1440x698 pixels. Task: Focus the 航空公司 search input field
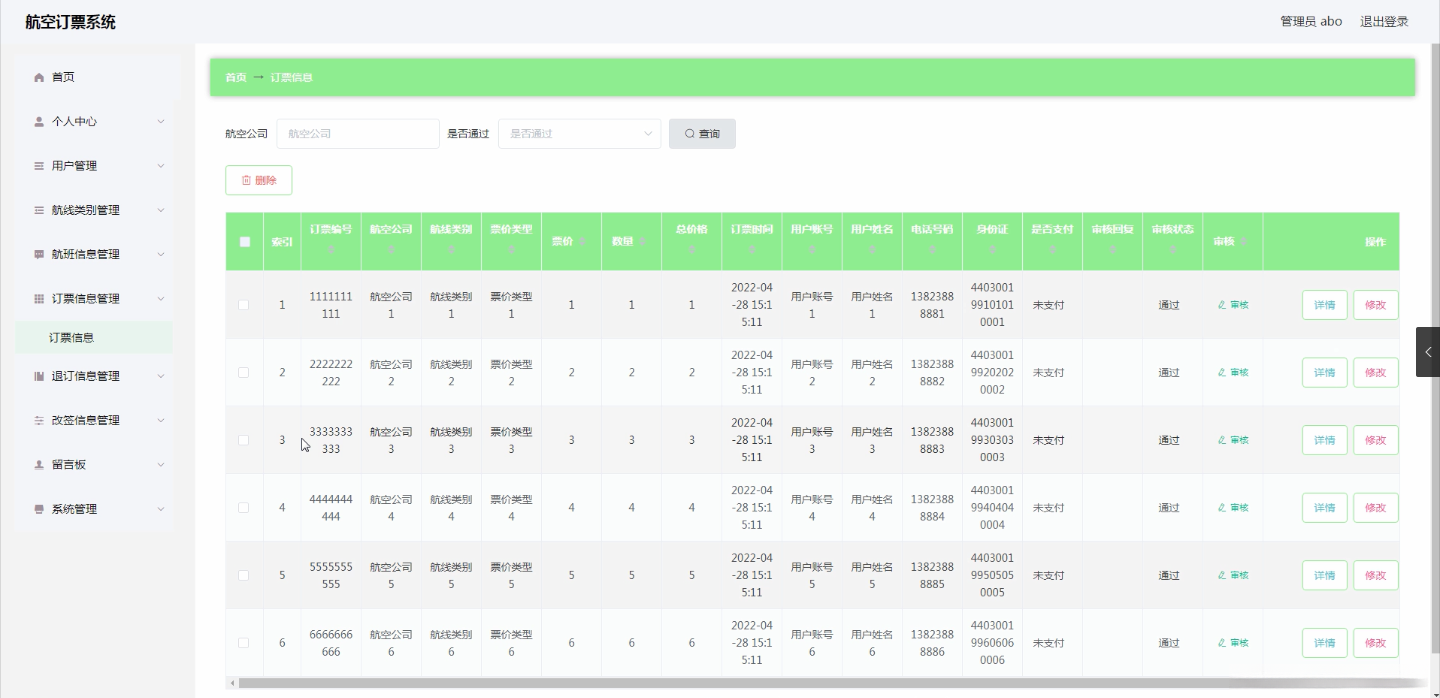coord(358,134)
